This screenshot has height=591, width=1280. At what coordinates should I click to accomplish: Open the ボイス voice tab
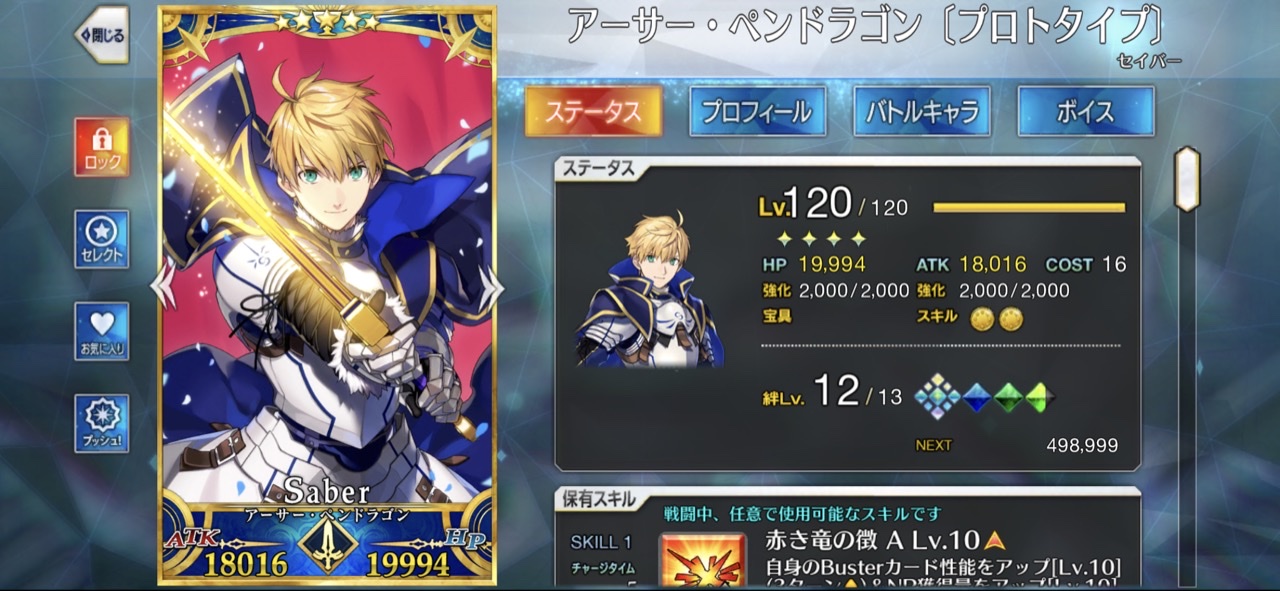pyautogui.click(x=1086, y=111)
